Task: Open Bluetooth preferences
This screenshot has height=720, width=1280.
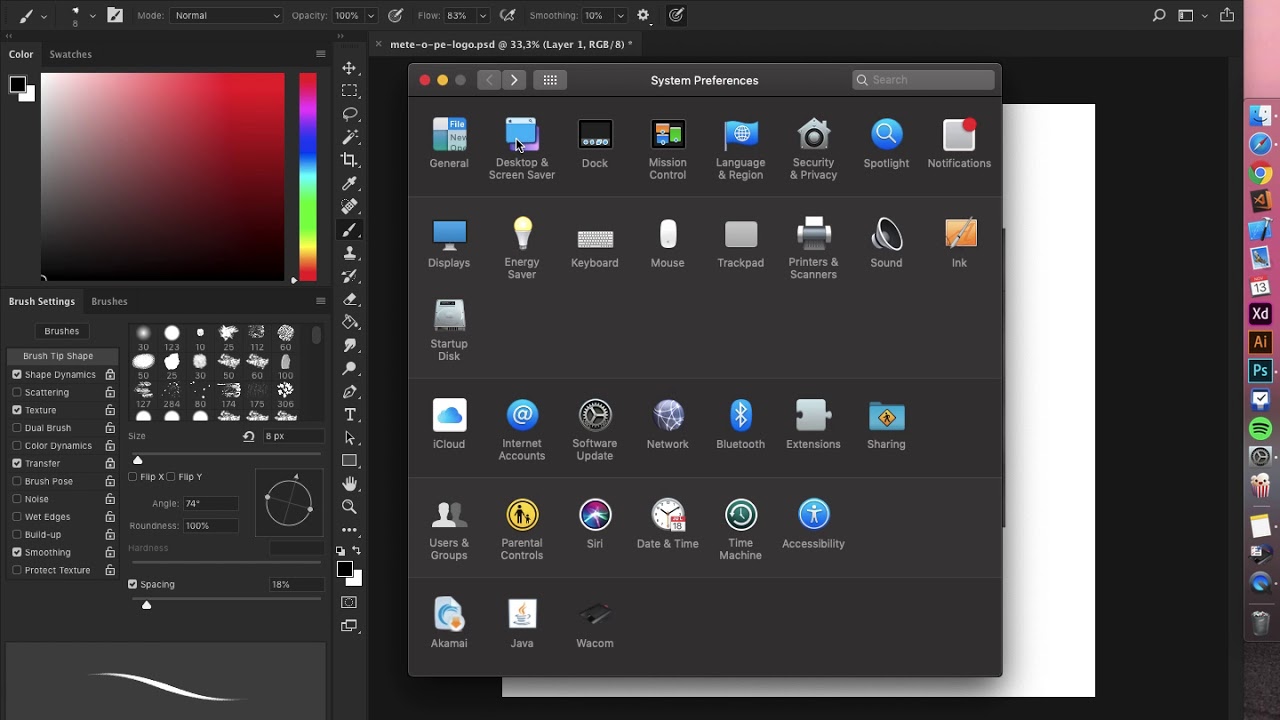Action: 741,424
